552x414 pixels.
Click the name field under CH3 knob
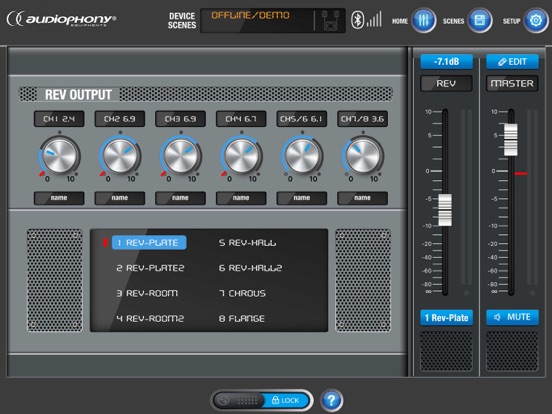pos(180,198)
